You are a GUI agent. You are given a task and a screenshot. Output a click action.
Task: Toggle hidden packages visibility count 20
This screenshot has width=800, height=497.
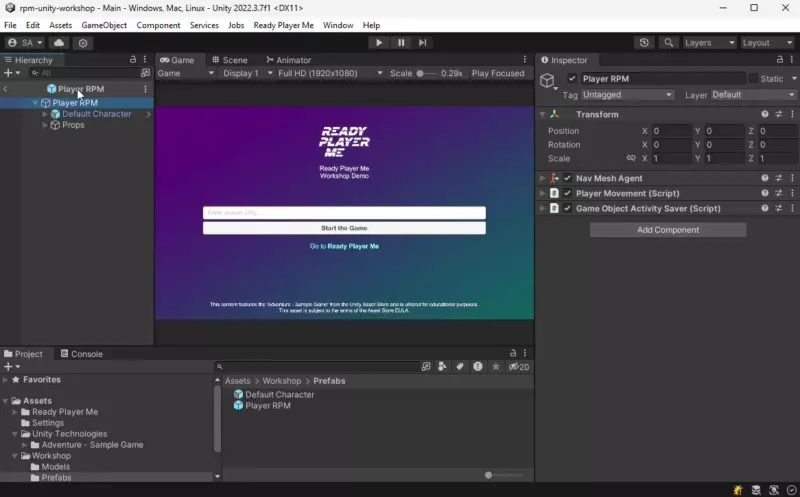click(x=519, y=366)
